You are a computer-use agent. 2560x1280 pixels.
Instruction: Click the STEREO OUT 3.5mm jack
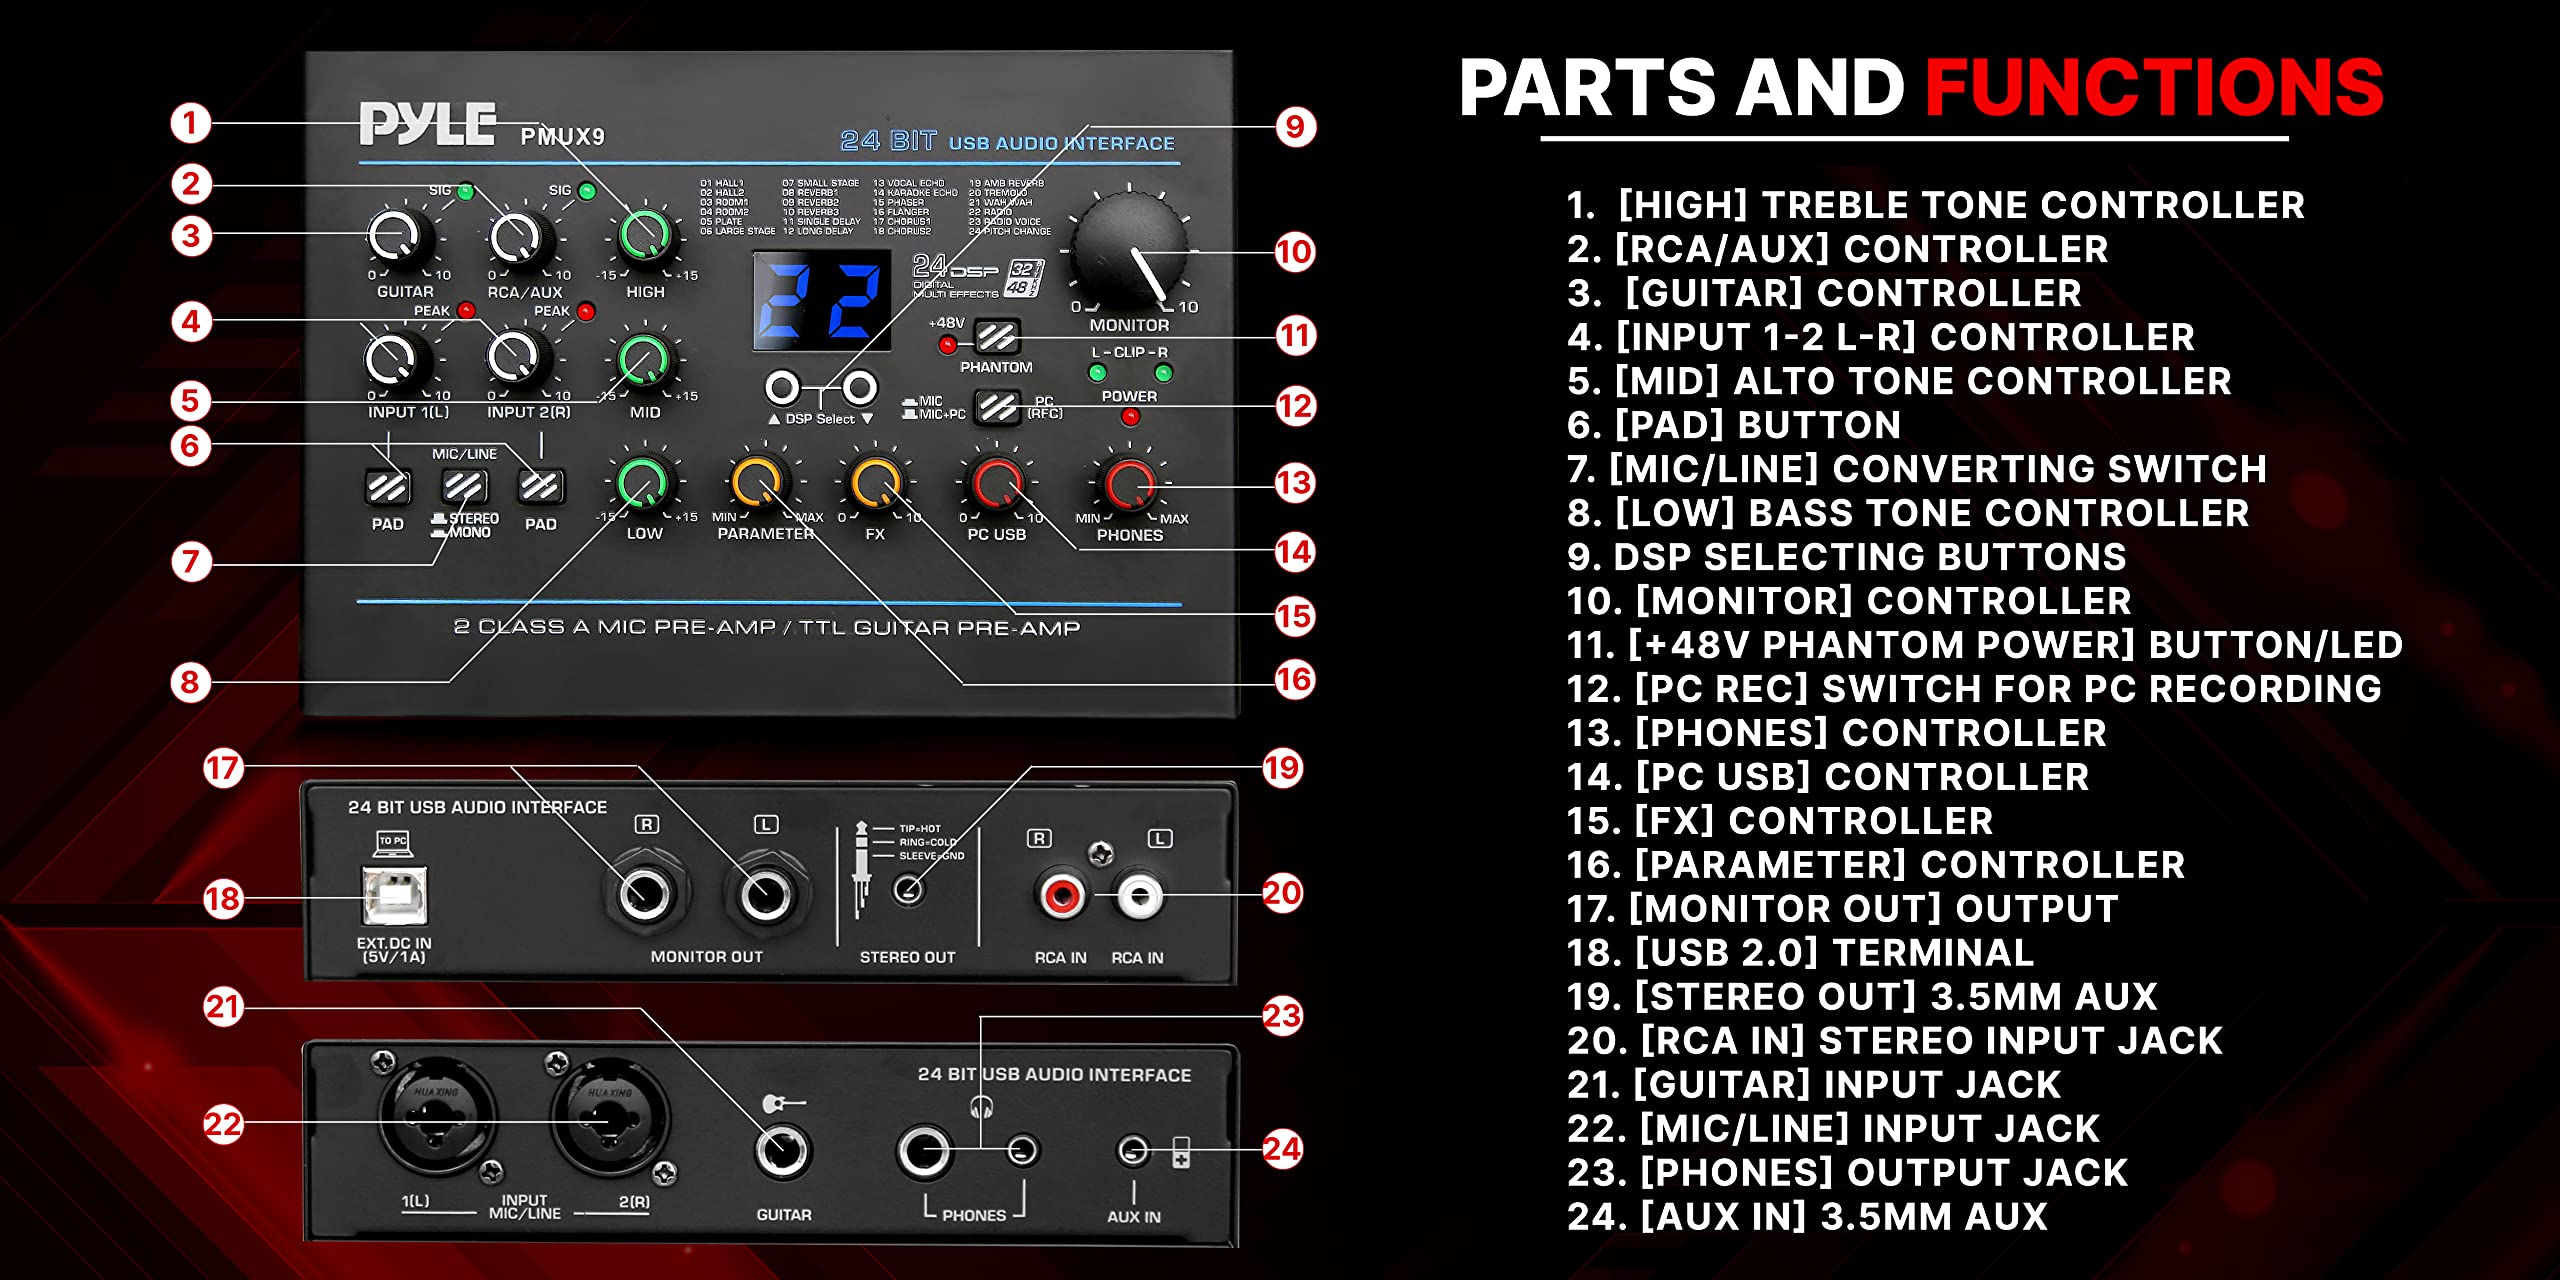tap(907, 889)
